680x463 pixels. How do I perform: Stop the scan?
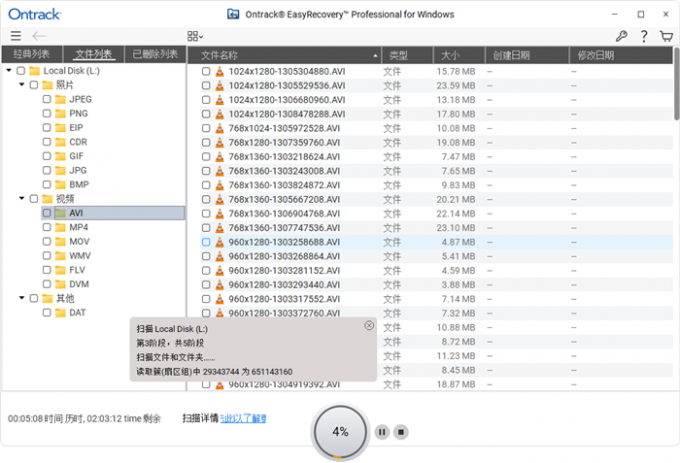click(401, 432)
